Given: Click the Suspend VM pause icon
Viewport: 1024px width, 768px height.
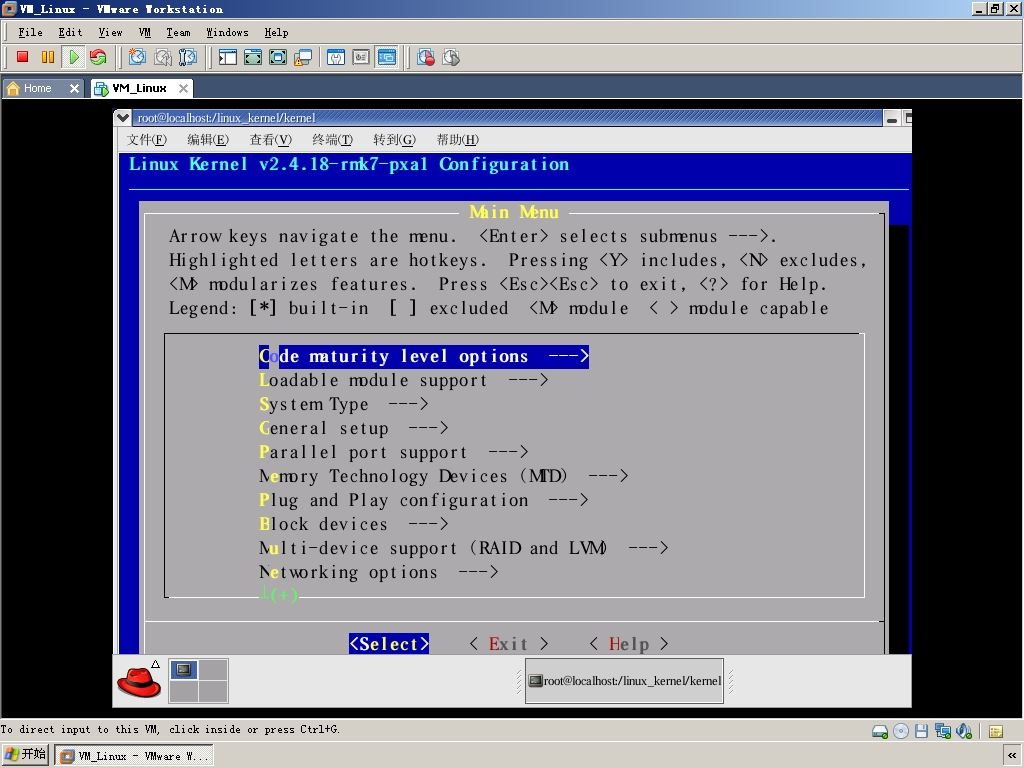Looking at the screenshot, I should [x=48, y=57].
